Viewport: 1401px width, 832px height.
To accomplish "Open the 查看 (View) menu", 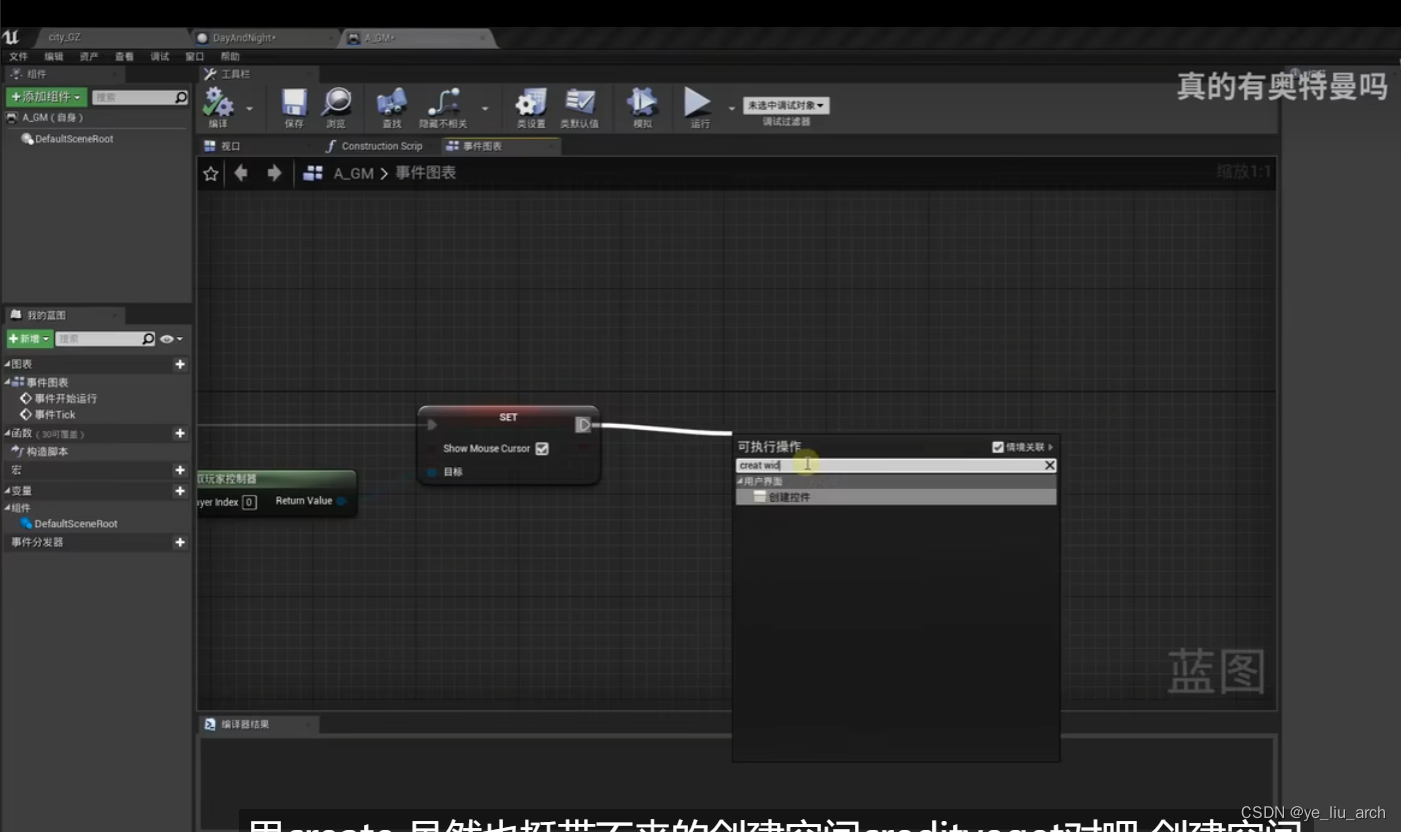I will (124, 57).
